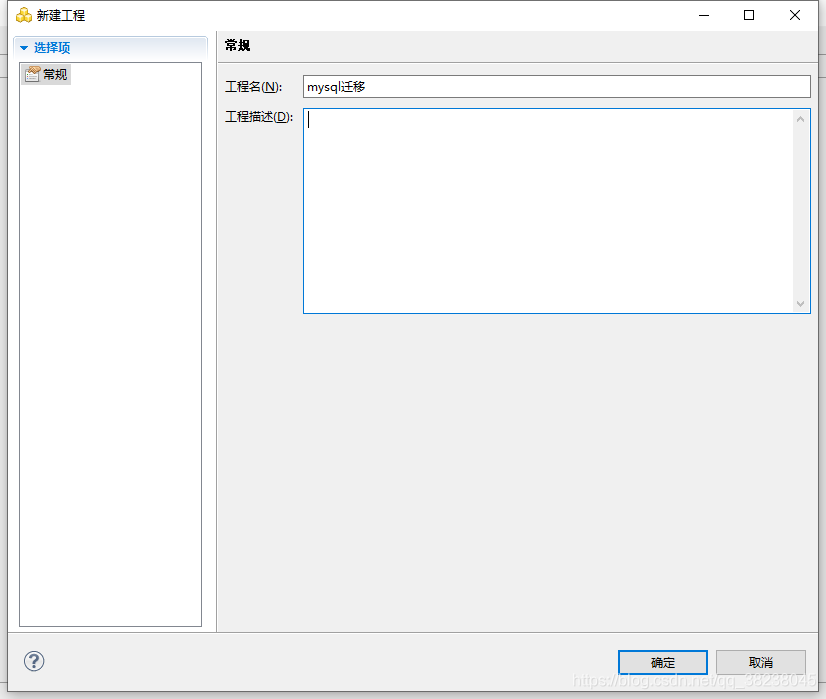Close the 新建工程 dialog
The image size is (826, 699).
click(795, 15)
